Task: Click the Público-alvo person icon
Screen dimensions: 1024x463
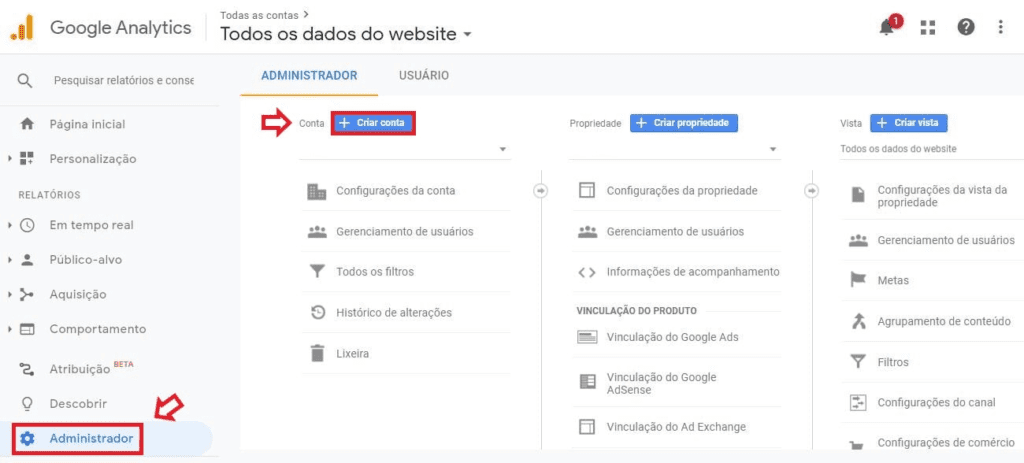Action: coord(27,260)
